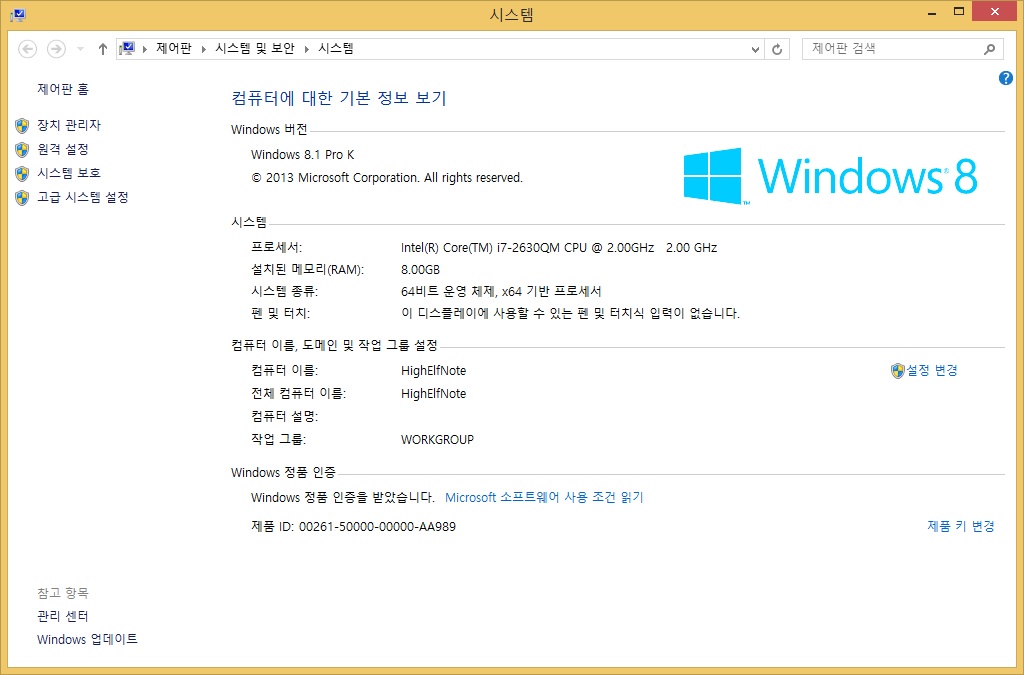Open 관리 센터 link
Viewport: 1024px width, 675px height.
point(63,616)
